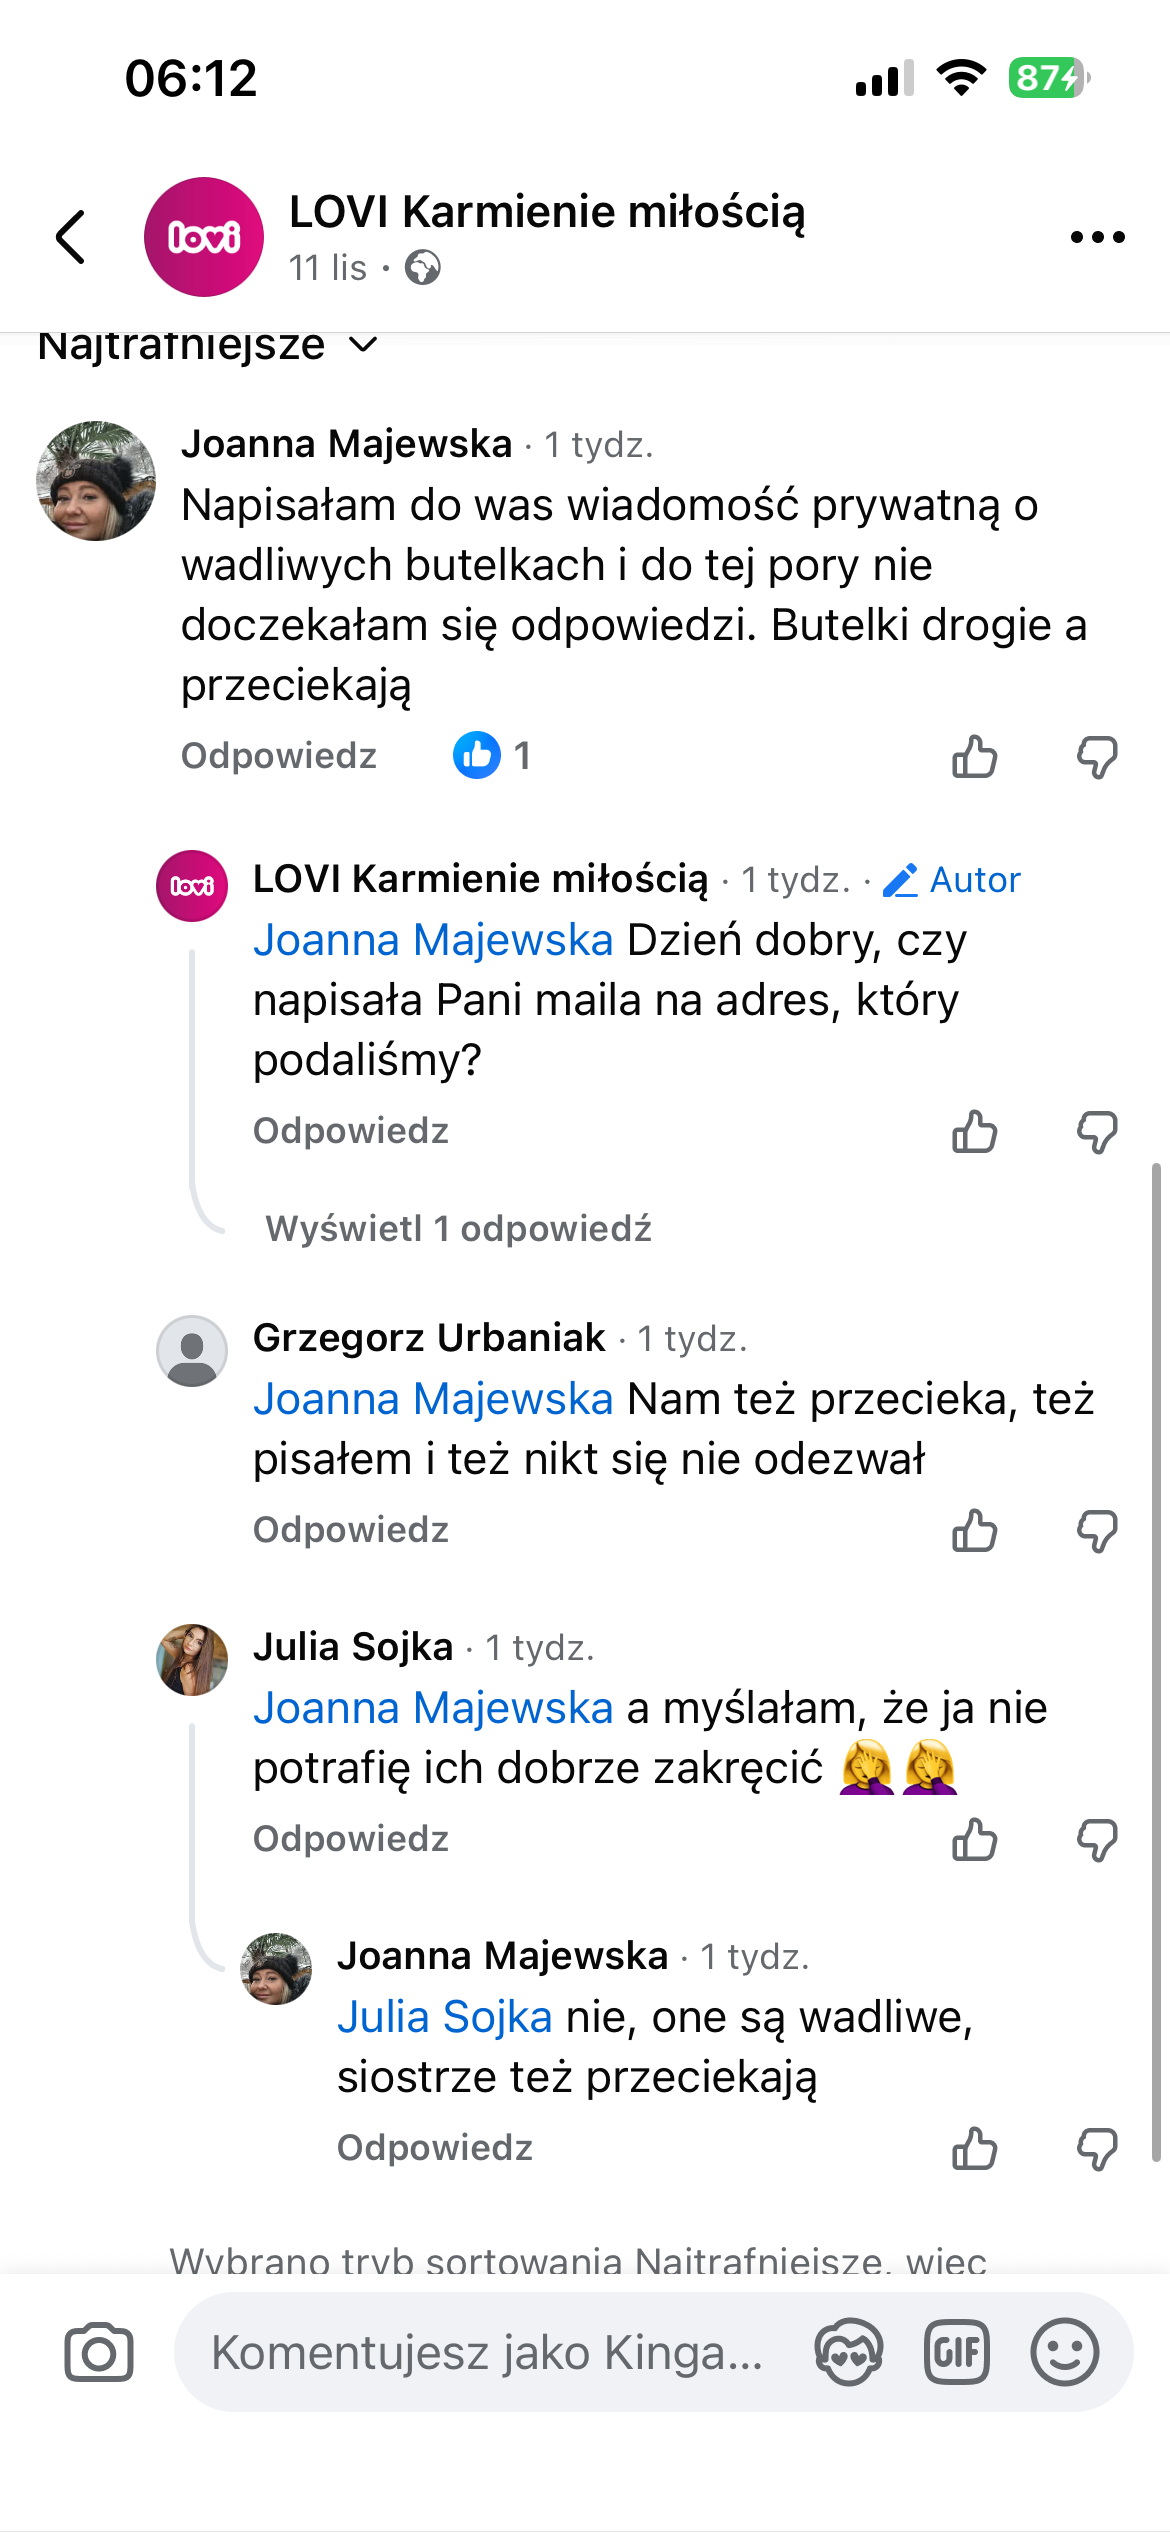This screenshot has height=2532, width=1170.
Task: Open the avatar sticker picker icon
Action: click(848, 2352)
